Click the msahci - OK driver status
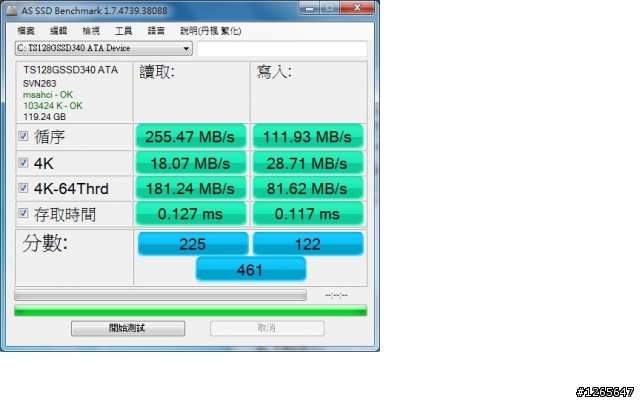The image size is (640, 400). 48,95
